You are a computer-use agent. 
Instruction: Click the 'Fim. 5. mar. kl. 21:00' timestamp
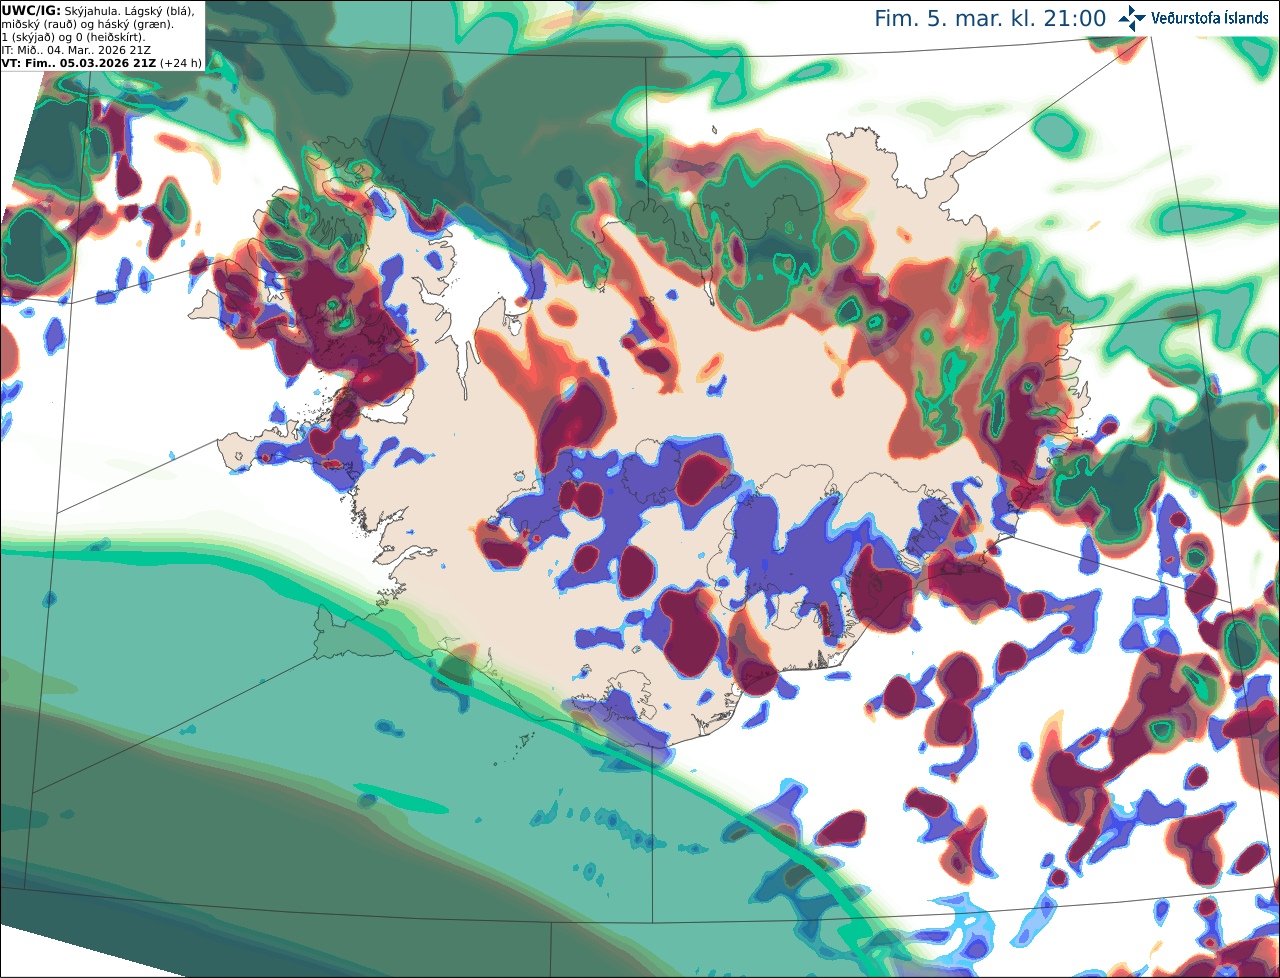(990, 19)
